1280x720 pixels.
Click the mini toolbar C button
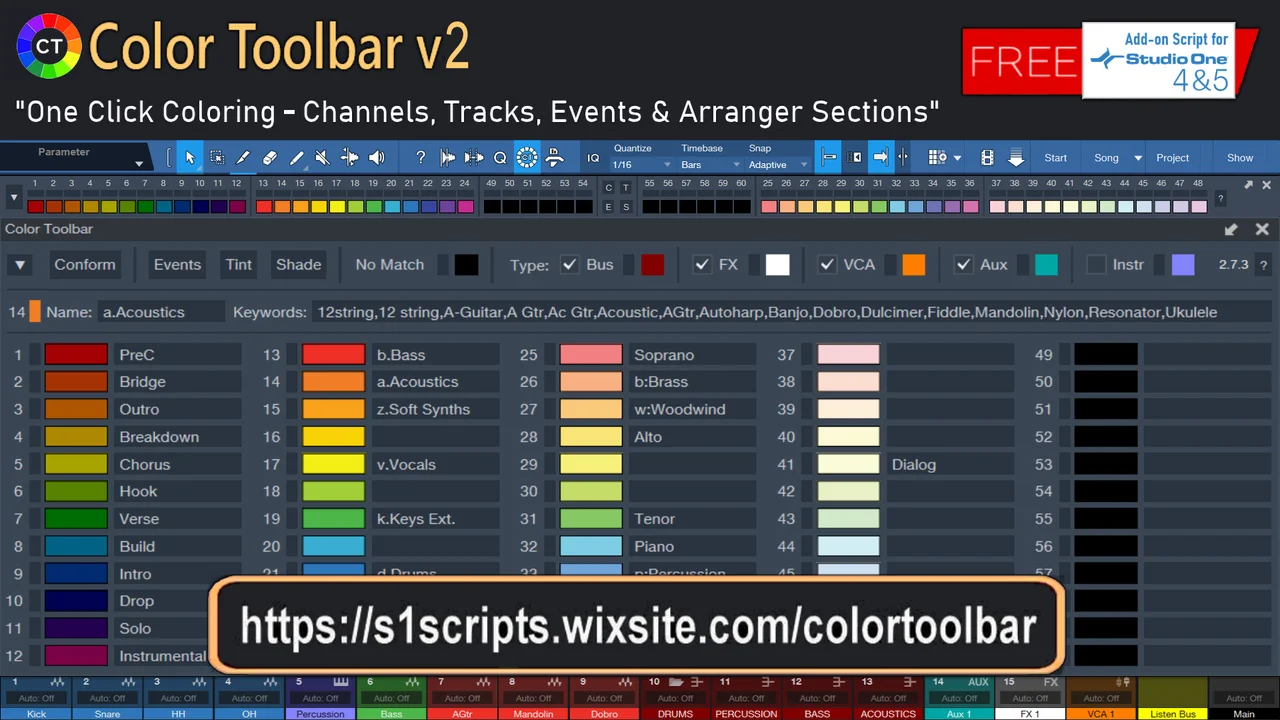pos(608,188)
